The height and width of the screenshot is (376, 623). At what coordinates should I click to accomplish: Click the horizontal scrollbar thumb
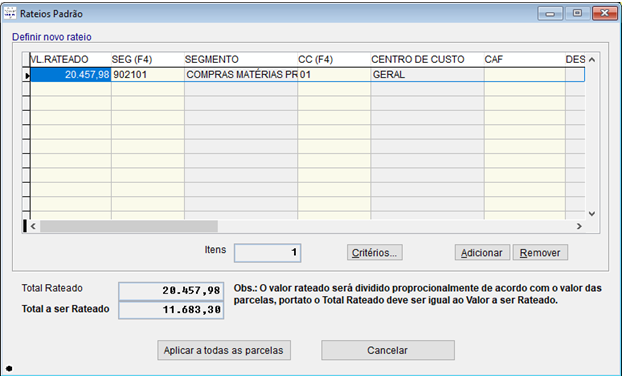(129, 226)
